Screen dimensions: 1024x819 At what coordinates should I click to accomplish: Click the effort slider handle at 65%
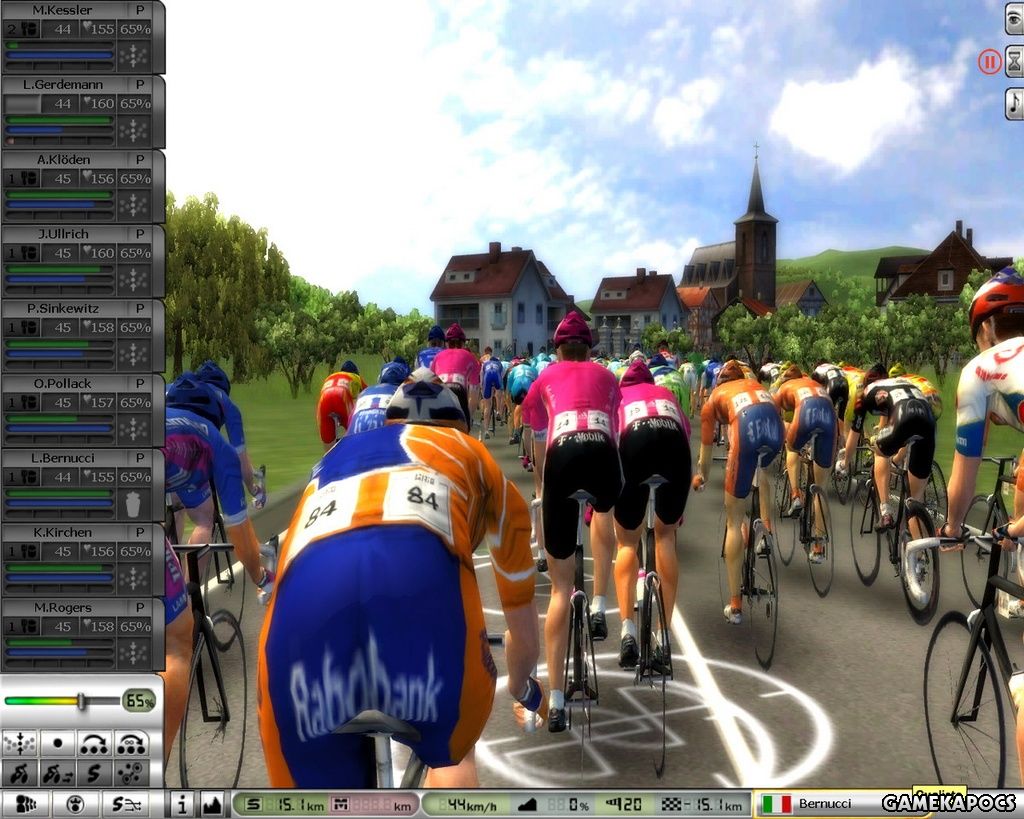click(82, 701)
